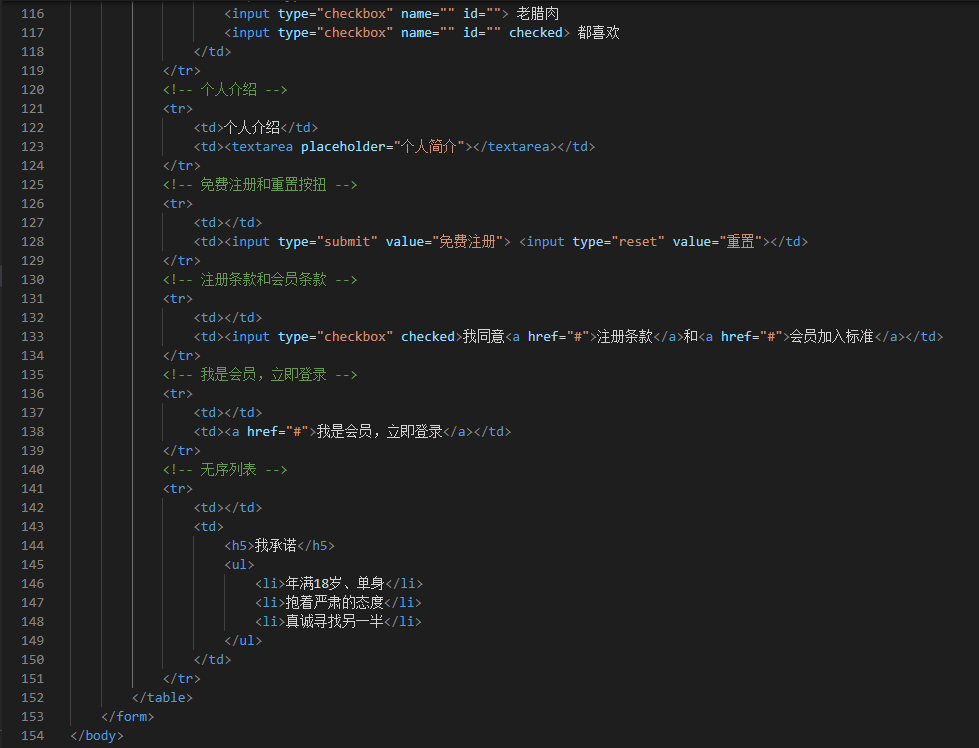
Task: Click the comment 我是会员，立即登录 on line 135
Action: click(263, 375)
